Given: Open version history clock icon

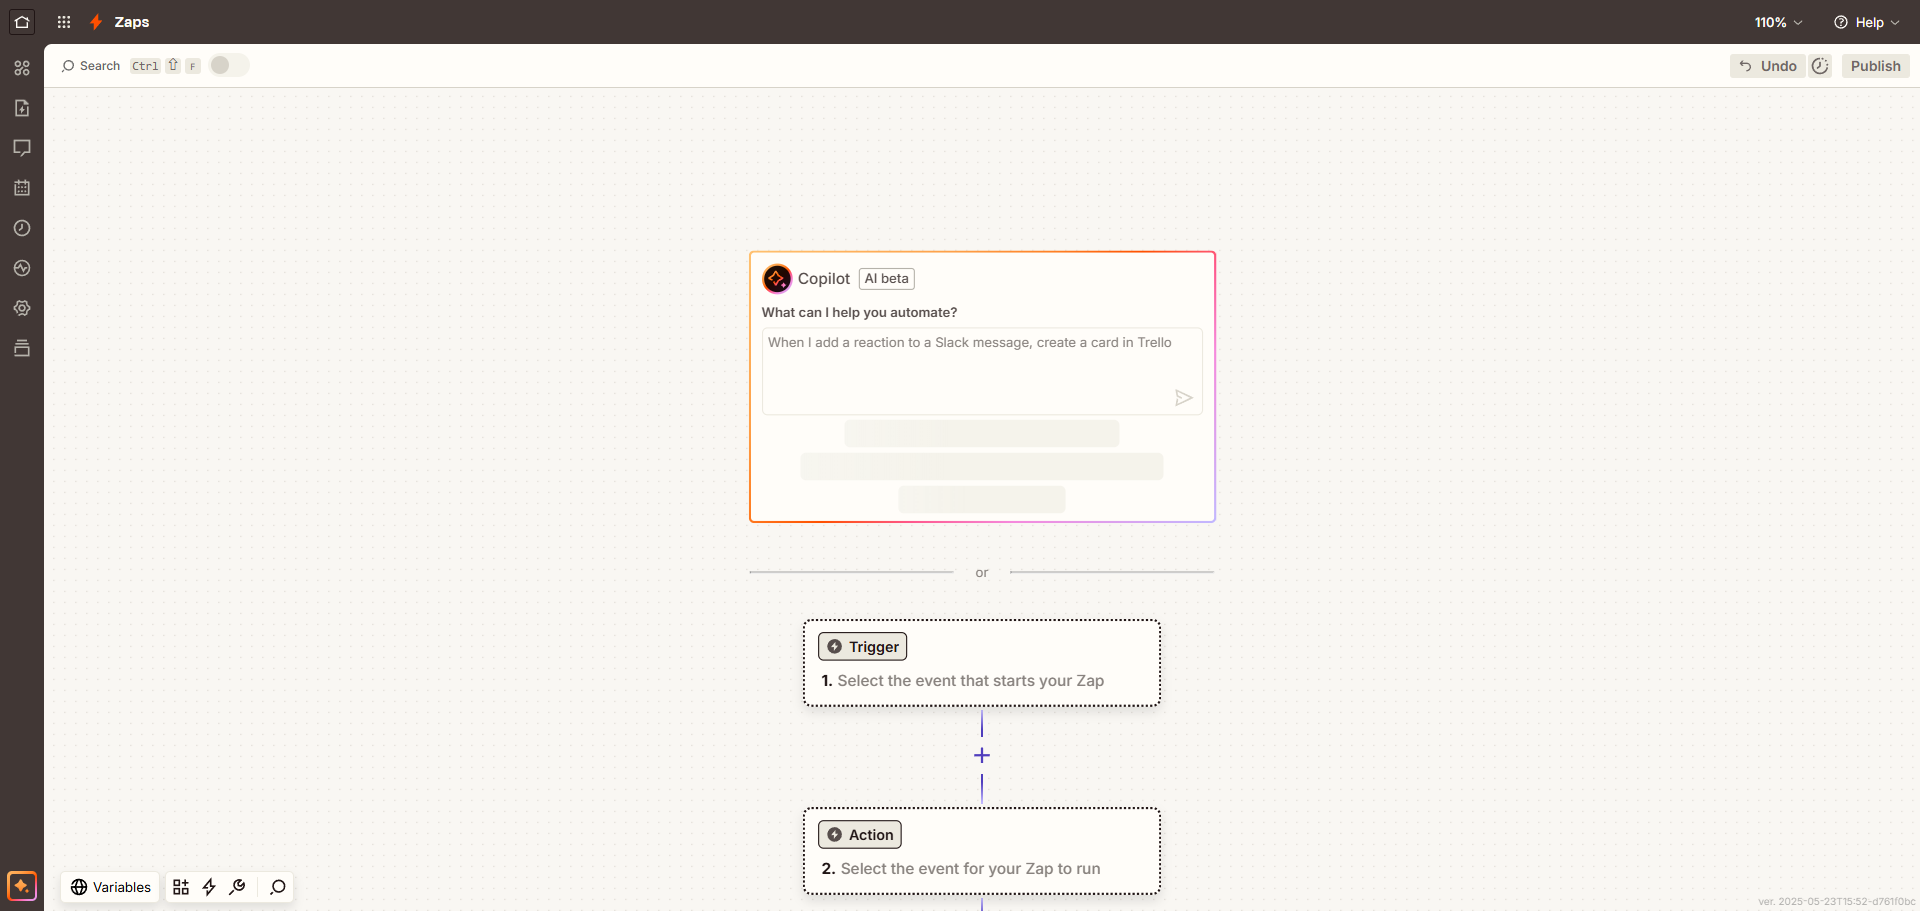Looking at the screenshot, I should click(1820, 66).
